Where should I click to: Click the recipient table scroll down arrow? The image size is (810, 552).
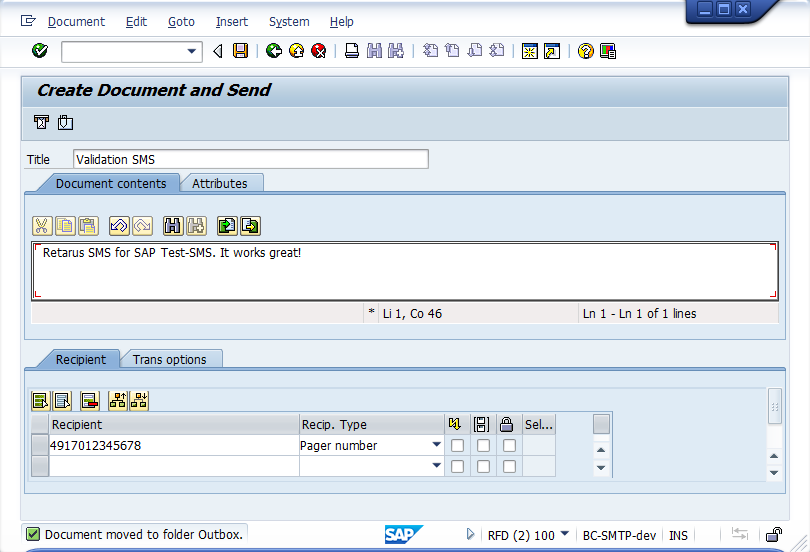pyautogui.click(x=601, y=468)
